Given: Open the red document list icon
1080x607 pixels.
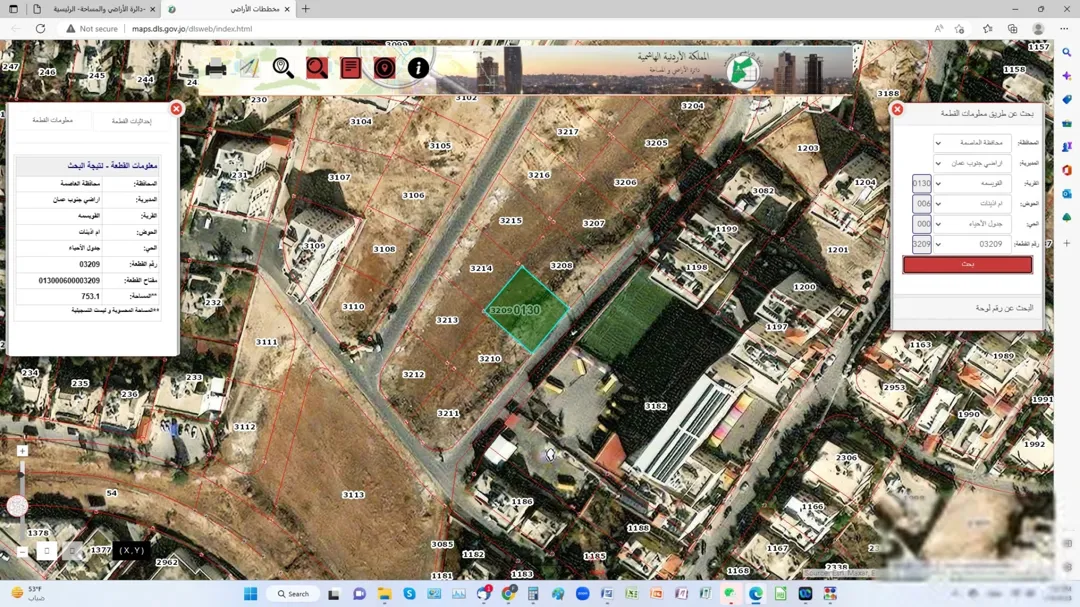Looking at the screenshot, I should [x=351, y=68].
